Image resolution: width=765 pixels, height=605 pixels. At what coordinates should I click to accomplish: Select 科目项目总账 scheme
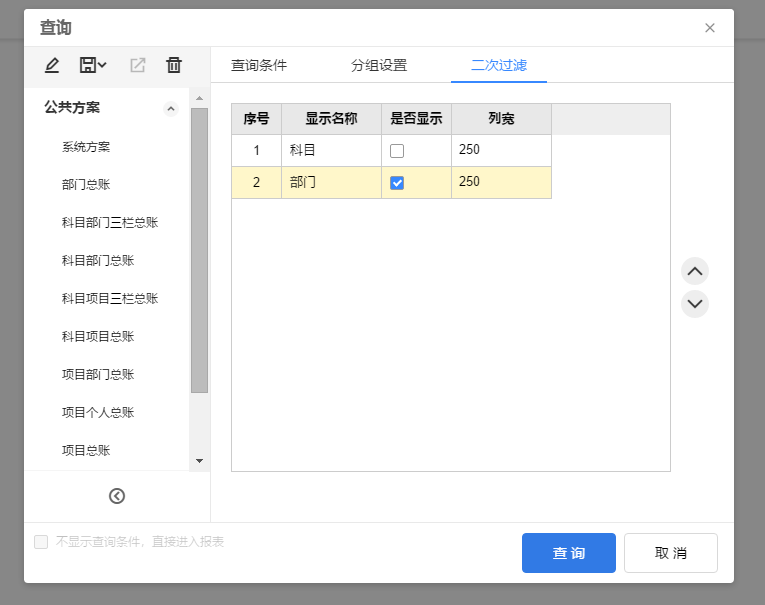(98, 337)
